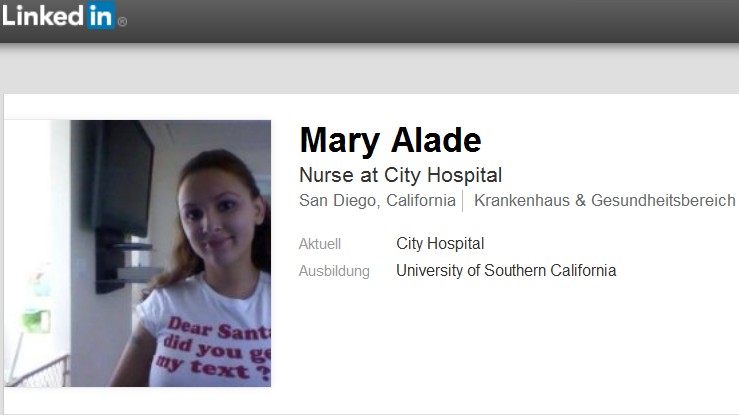The height and width of the screenshot is (415, 739).
Task: Select the headline "Nurse at City Hospital"
Action: [401, 175]
